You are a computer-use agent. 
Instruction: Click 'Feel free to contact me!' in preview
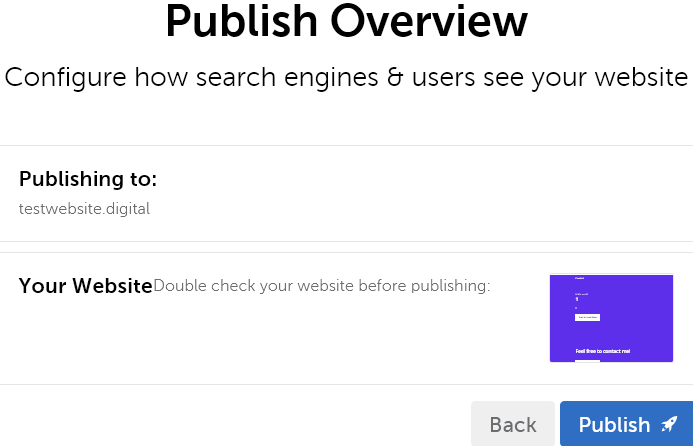point(603,351)
